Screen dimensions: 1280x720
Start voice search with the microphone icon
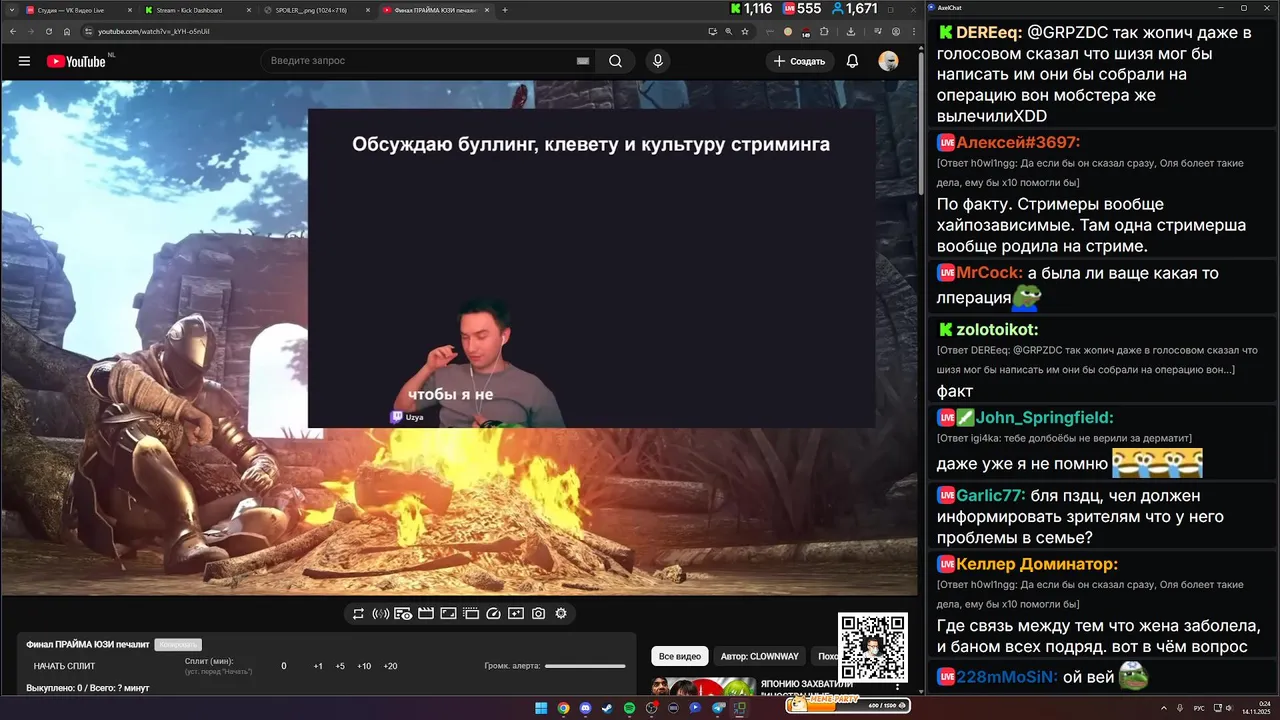[x=657, y=61]
